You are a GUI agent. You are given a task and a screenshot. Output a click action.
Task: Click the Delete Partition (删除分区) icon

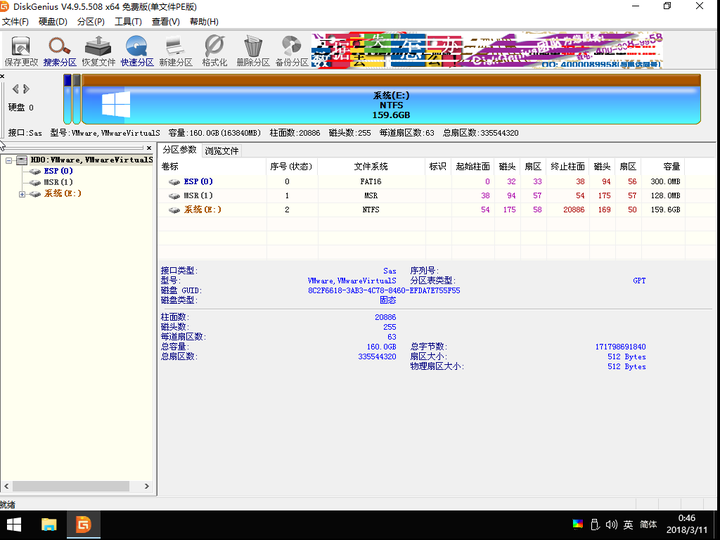point(253,51)
